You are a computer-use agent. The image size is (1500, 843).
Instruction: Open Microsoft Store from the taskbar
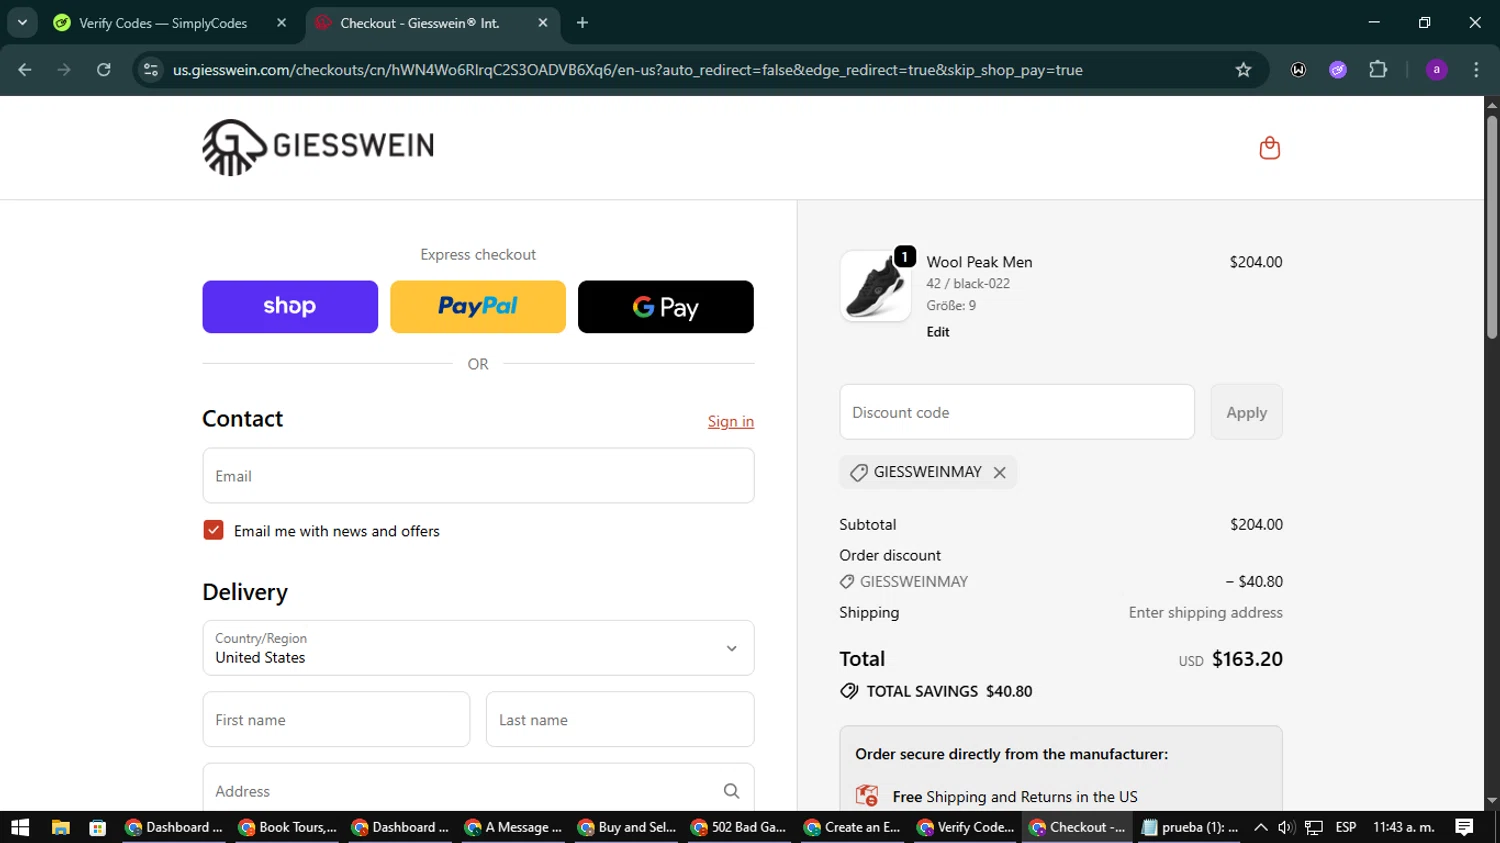[x=98, y=827]
